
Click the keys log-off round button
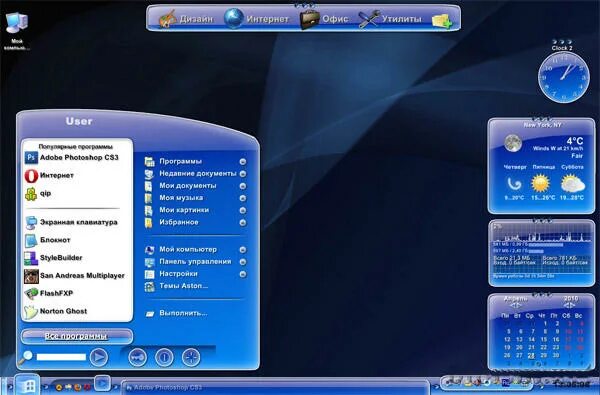point(137,357)
